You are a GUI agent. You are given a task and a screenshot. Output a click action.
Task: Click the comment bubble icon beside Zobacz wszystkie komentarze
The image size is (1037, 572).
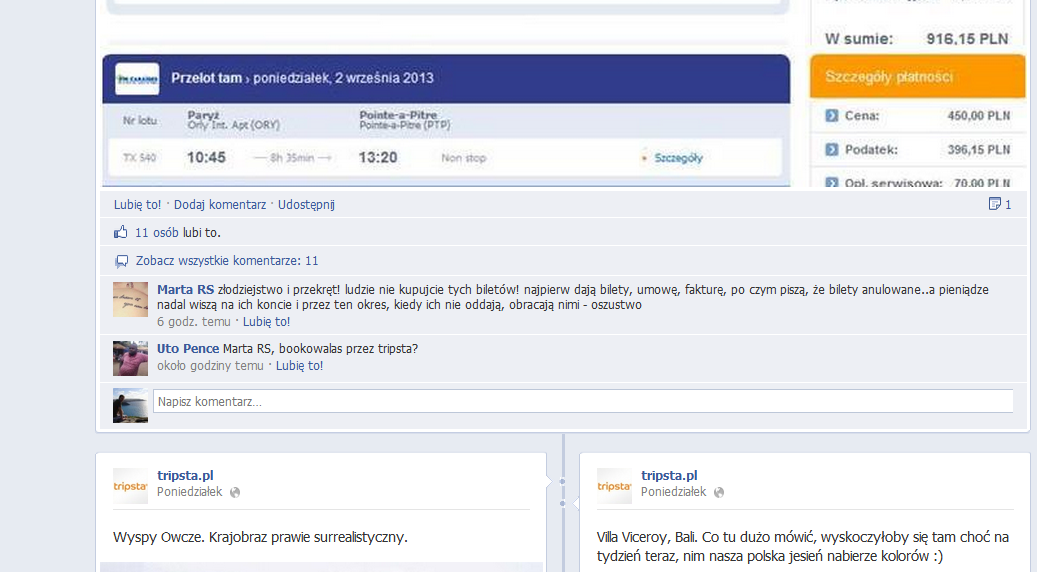pyautogui.click(x=121, y=261)
